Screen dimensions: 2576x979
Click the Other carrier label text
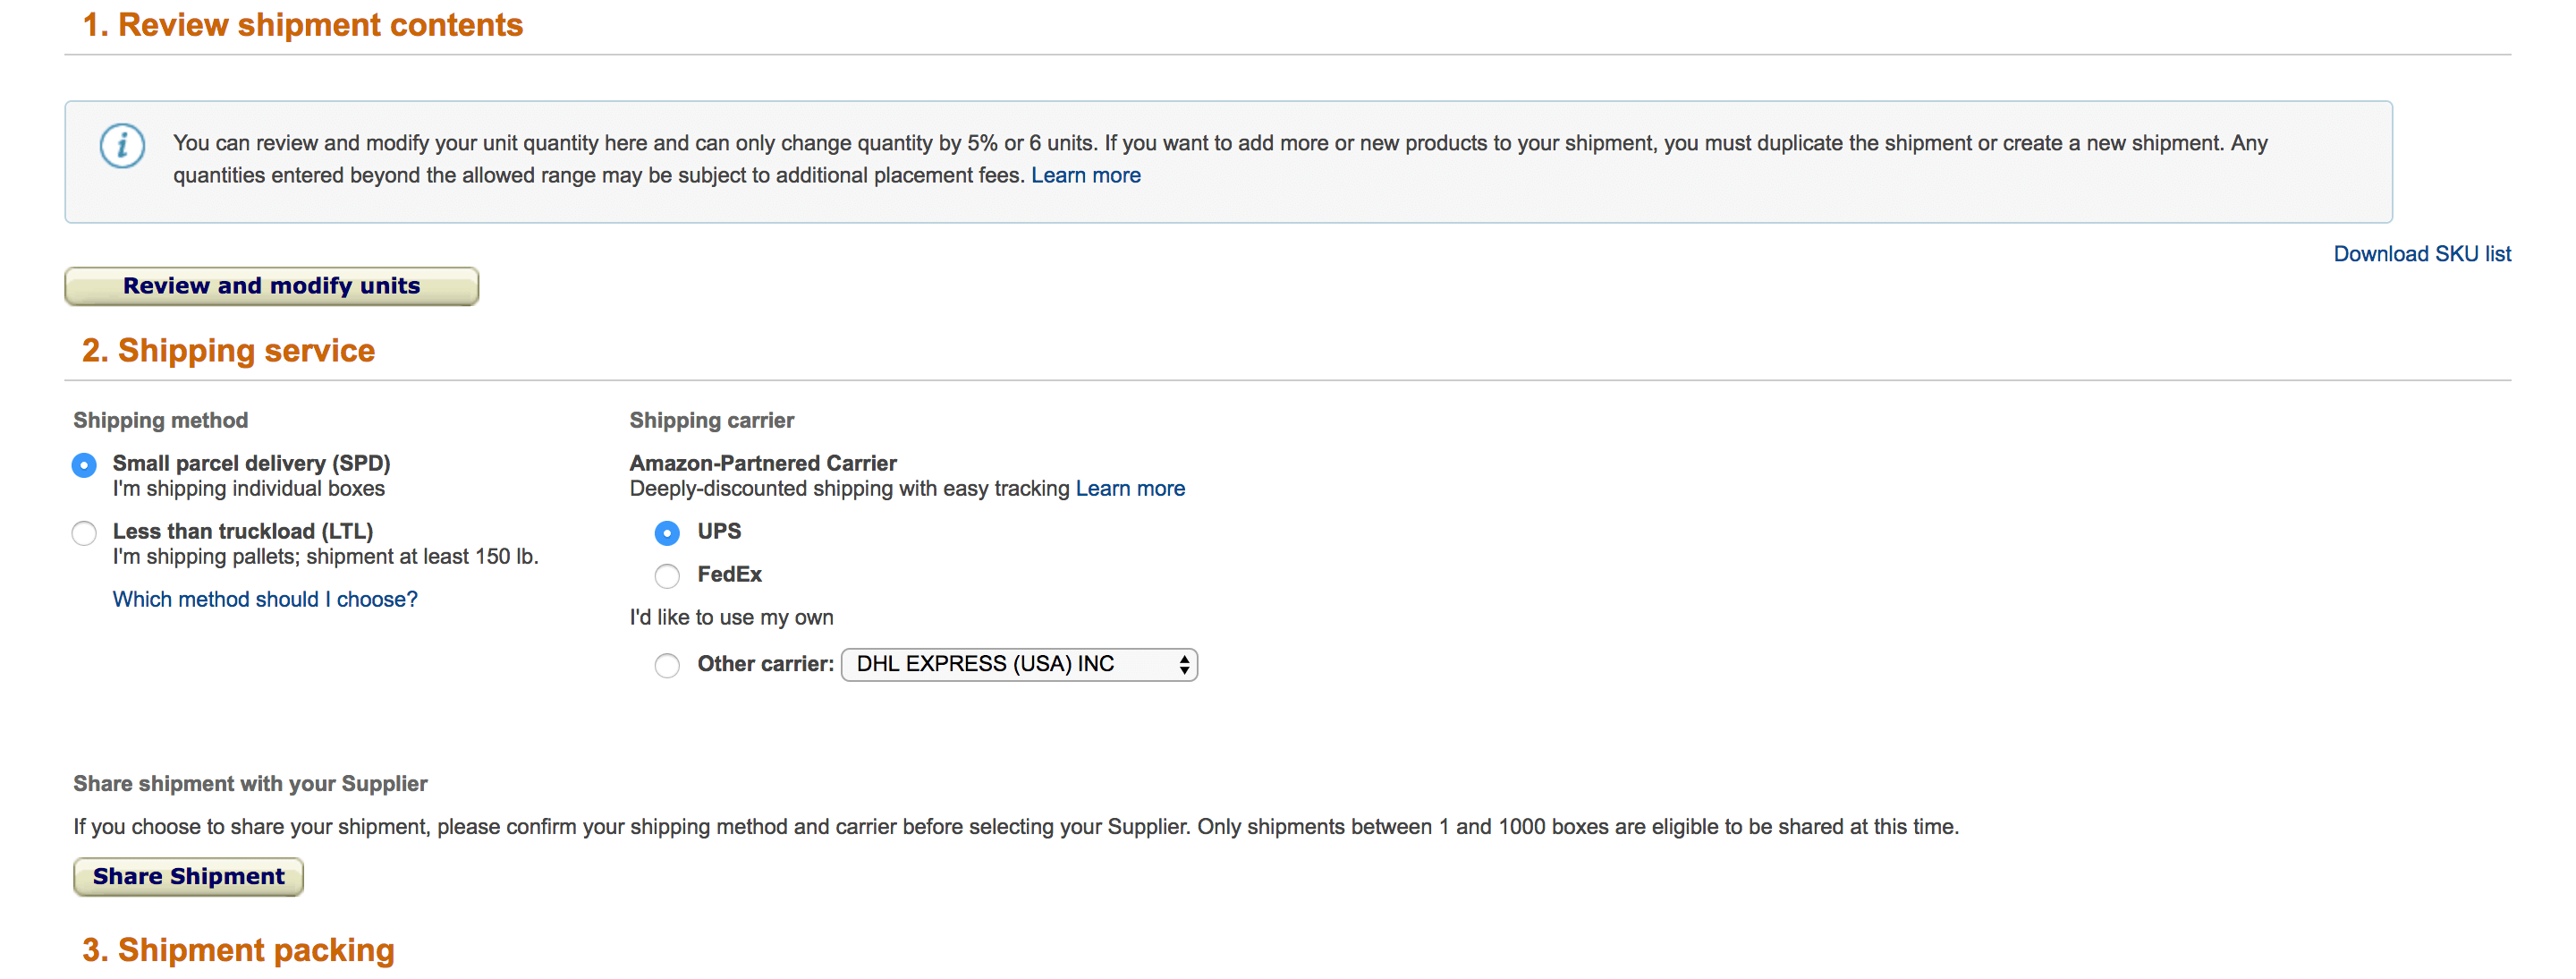(765, 664)
